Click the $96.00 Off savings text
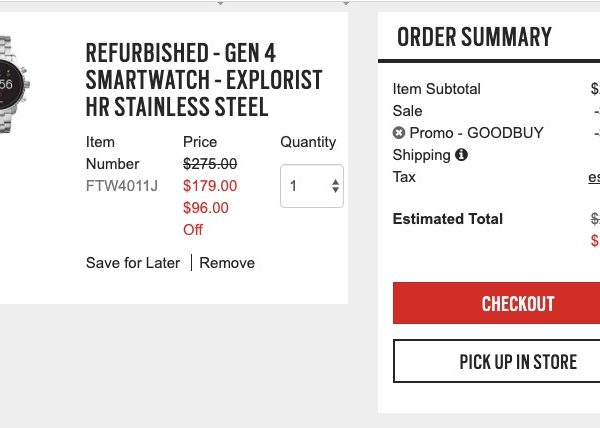The width and height of the screenshot is (600, 428). [x=206, y=218]
